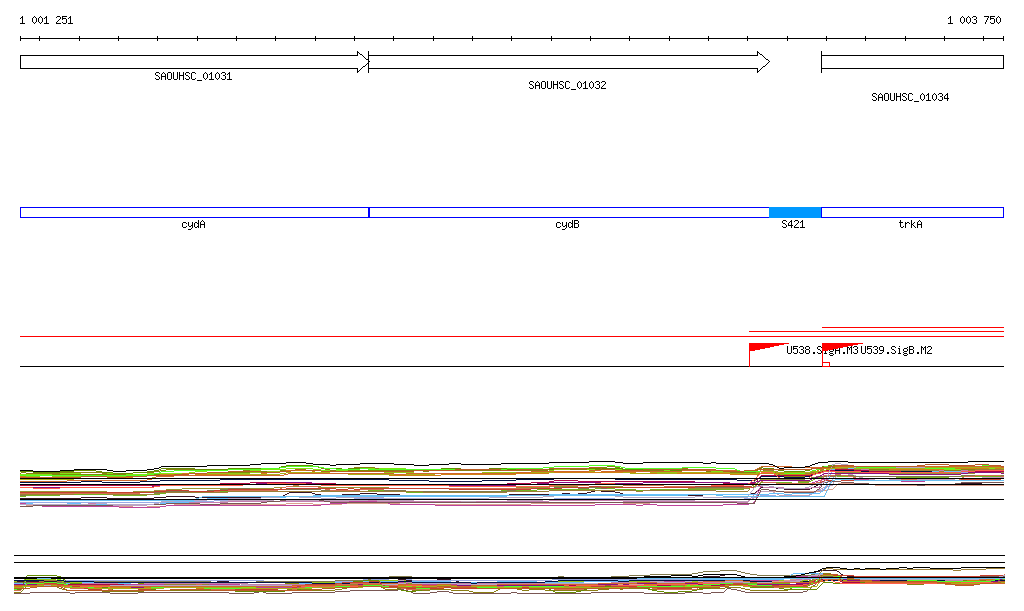Click the cydA gene name label

194,225
